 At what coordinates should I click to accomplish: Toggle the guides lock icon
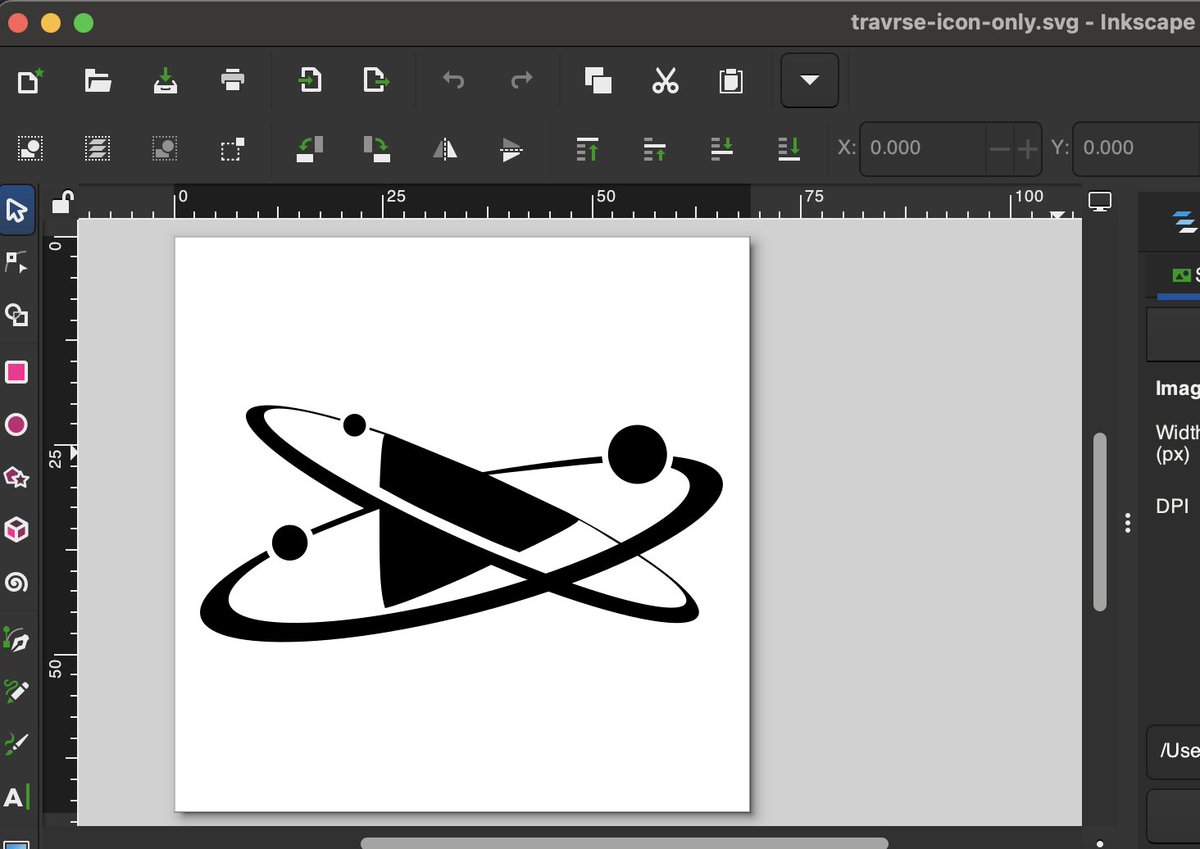coord(61,201)
